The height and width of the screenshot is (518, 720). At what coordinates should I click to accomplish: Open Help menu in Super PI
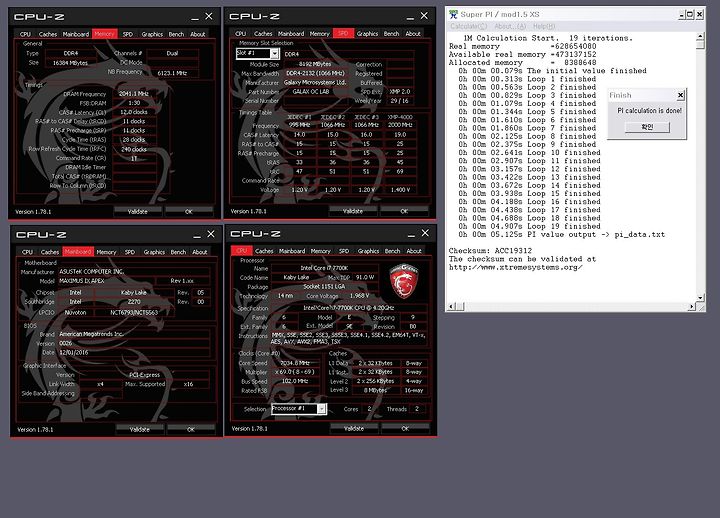click(x=544, y=26)
